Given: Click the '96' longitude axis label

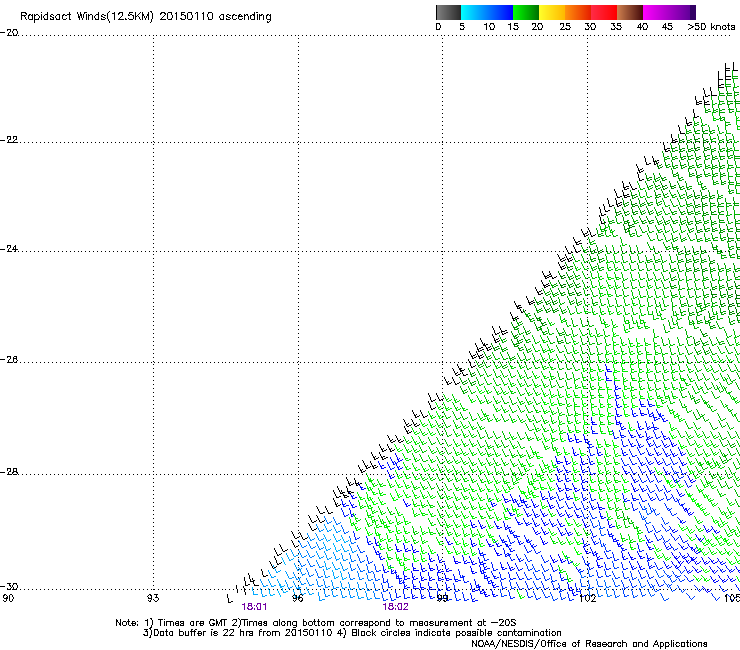Looking at the screenshot, I should (298, 598).
